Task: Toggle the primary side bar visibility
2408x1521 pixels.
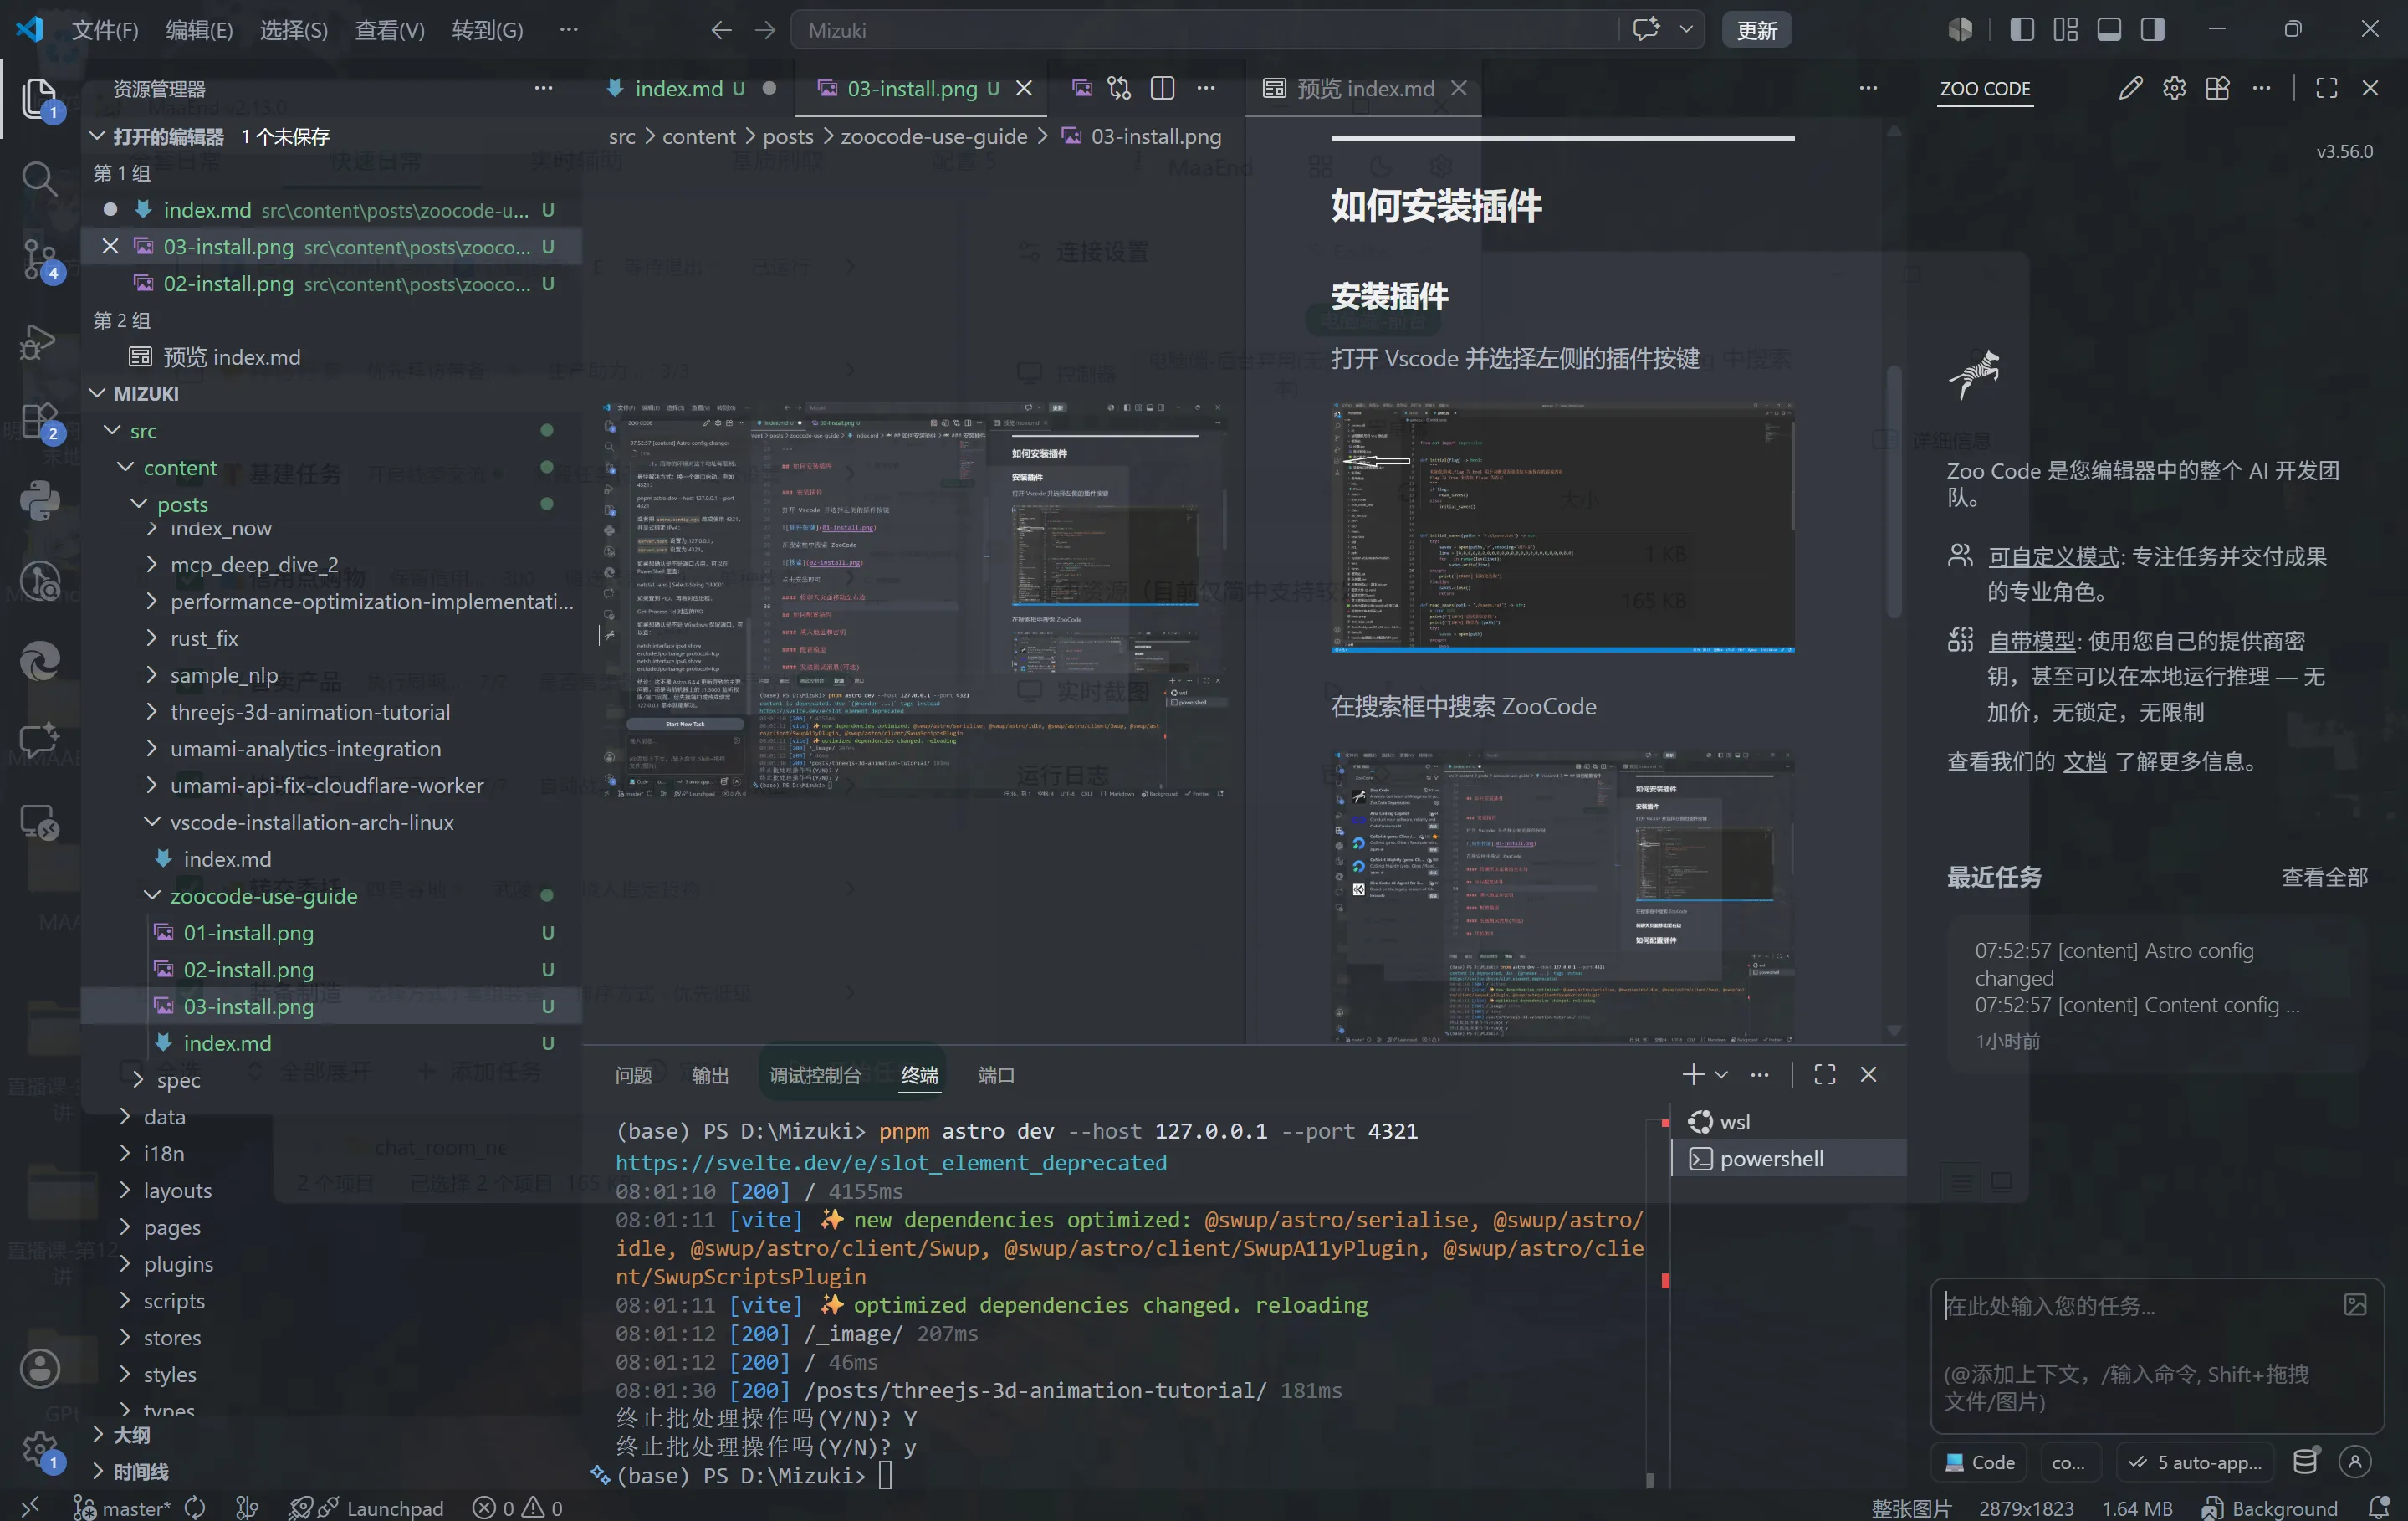Action: [2022, 30]
